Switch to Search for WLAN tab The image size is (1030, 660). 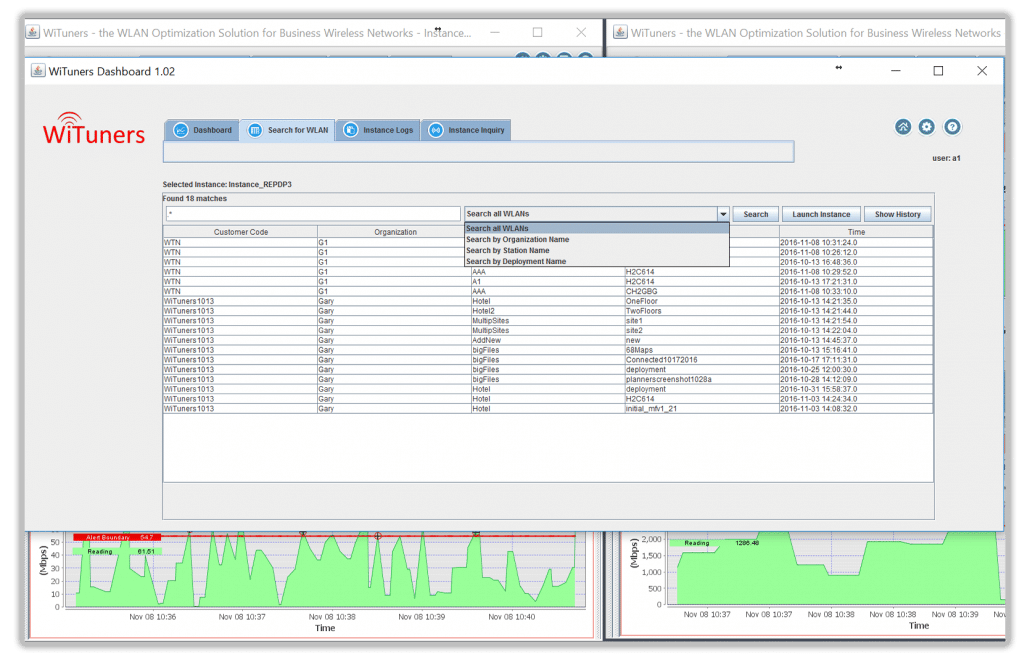[x=288, y=130]
